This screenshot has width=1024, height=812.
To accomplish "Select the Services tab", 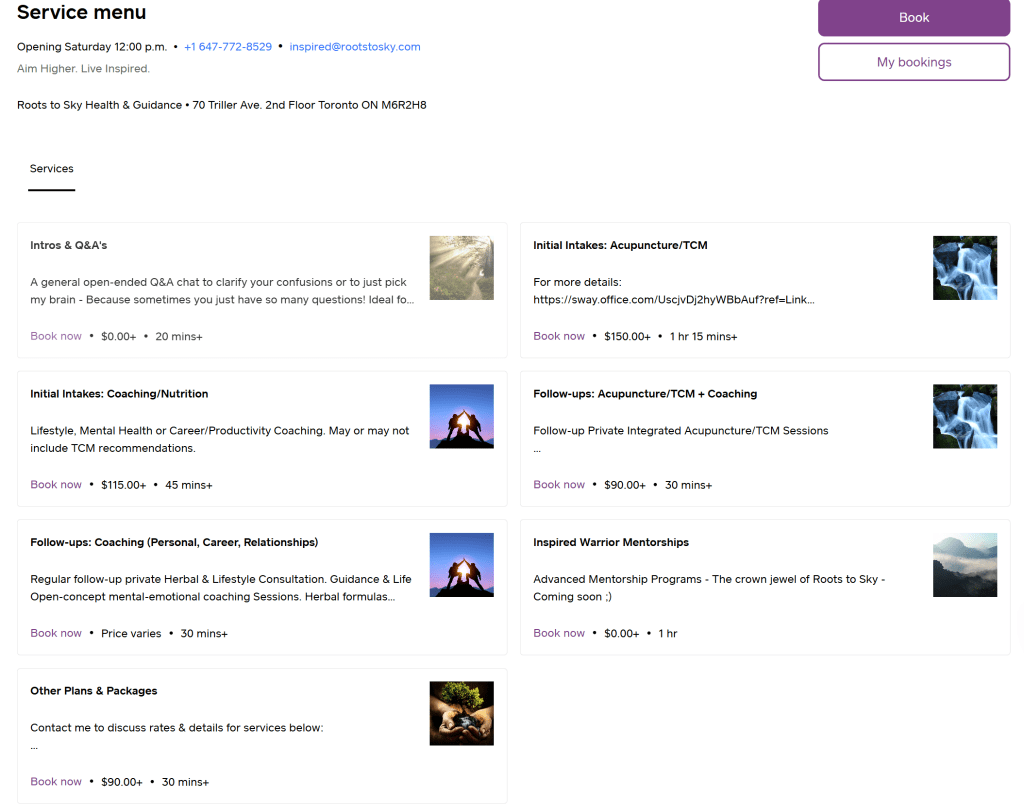I will point(51,169).
